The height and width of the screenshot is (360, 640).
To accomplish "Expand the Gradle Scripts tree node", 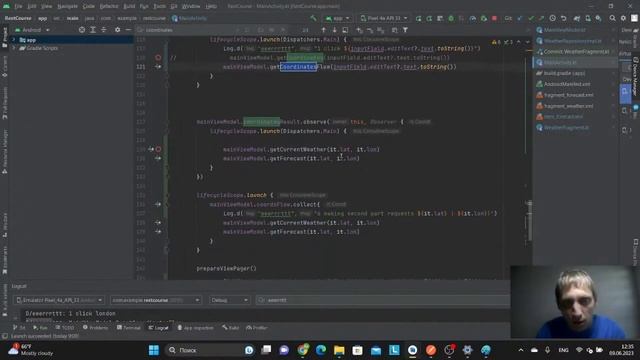I will (14, 48).
